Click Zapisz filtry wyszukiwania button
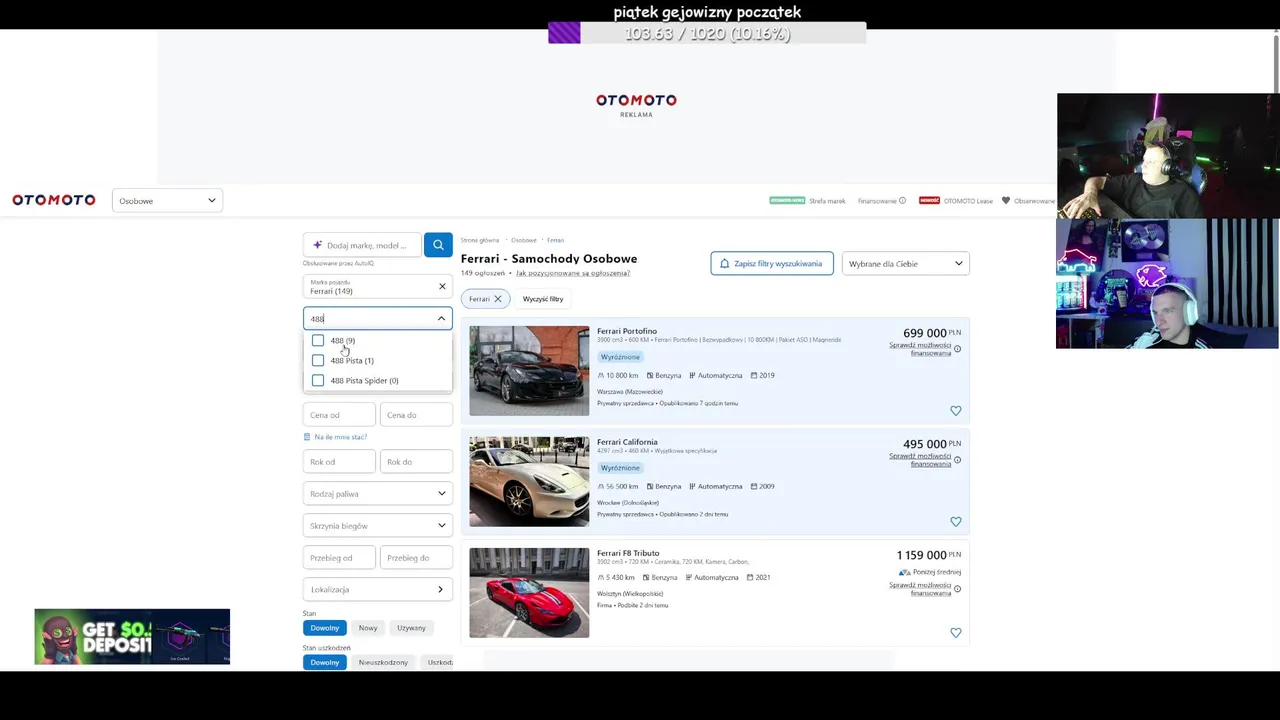Viewport: 1280px width, 720px height. coord(772,264)
